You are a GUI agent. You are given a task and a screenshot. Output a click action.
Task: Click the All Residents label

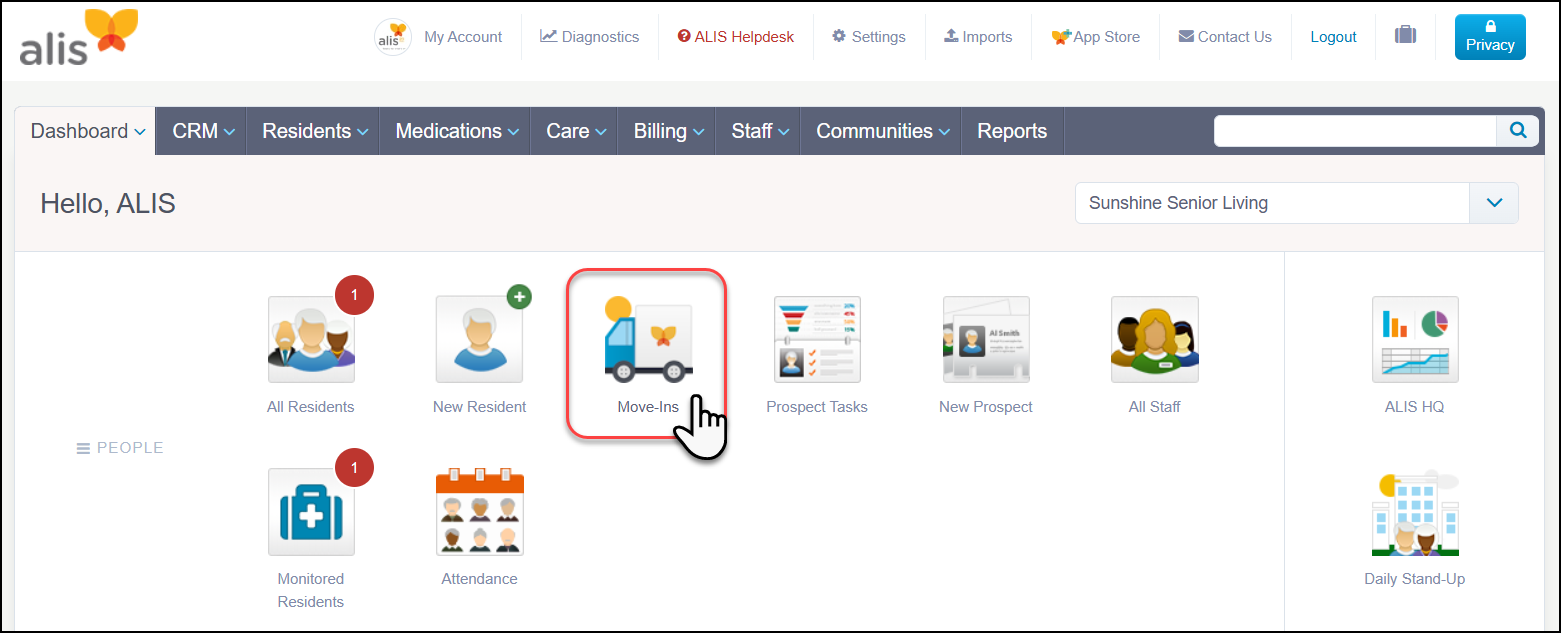pyautogui.click(x=311, y=407)
